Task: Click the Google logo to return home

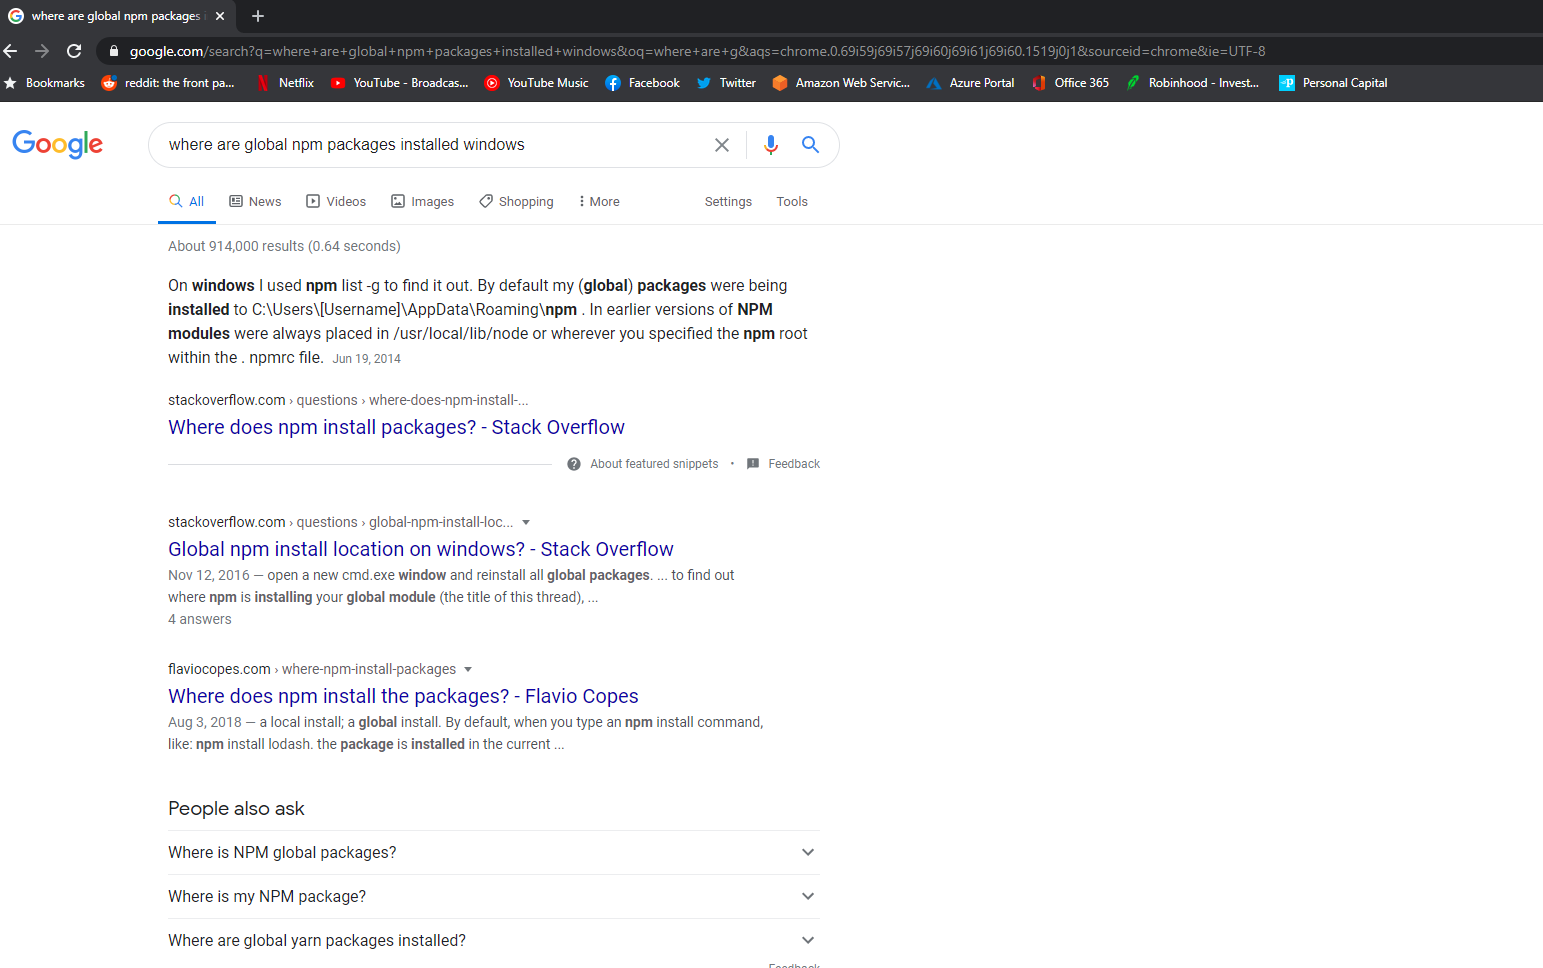Action: 57,145
